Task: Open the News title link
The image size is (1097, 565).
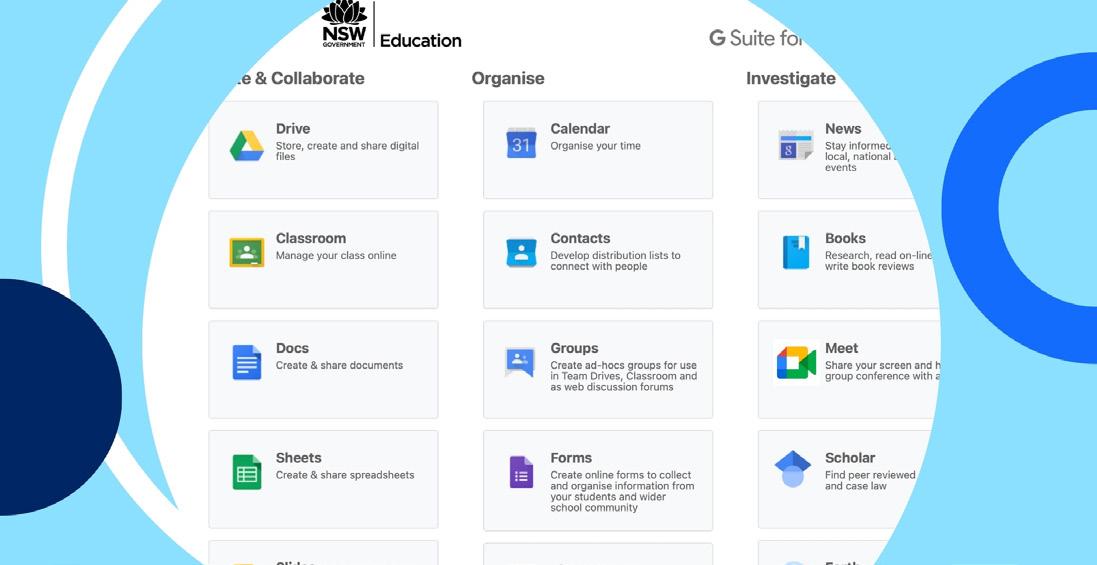Action: point(843,129)
